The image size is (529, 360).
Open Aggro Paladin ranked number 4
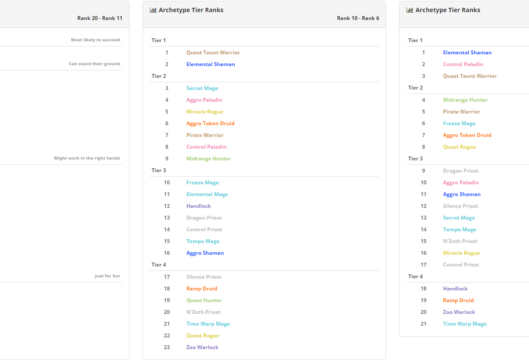(x=204, y=100)
